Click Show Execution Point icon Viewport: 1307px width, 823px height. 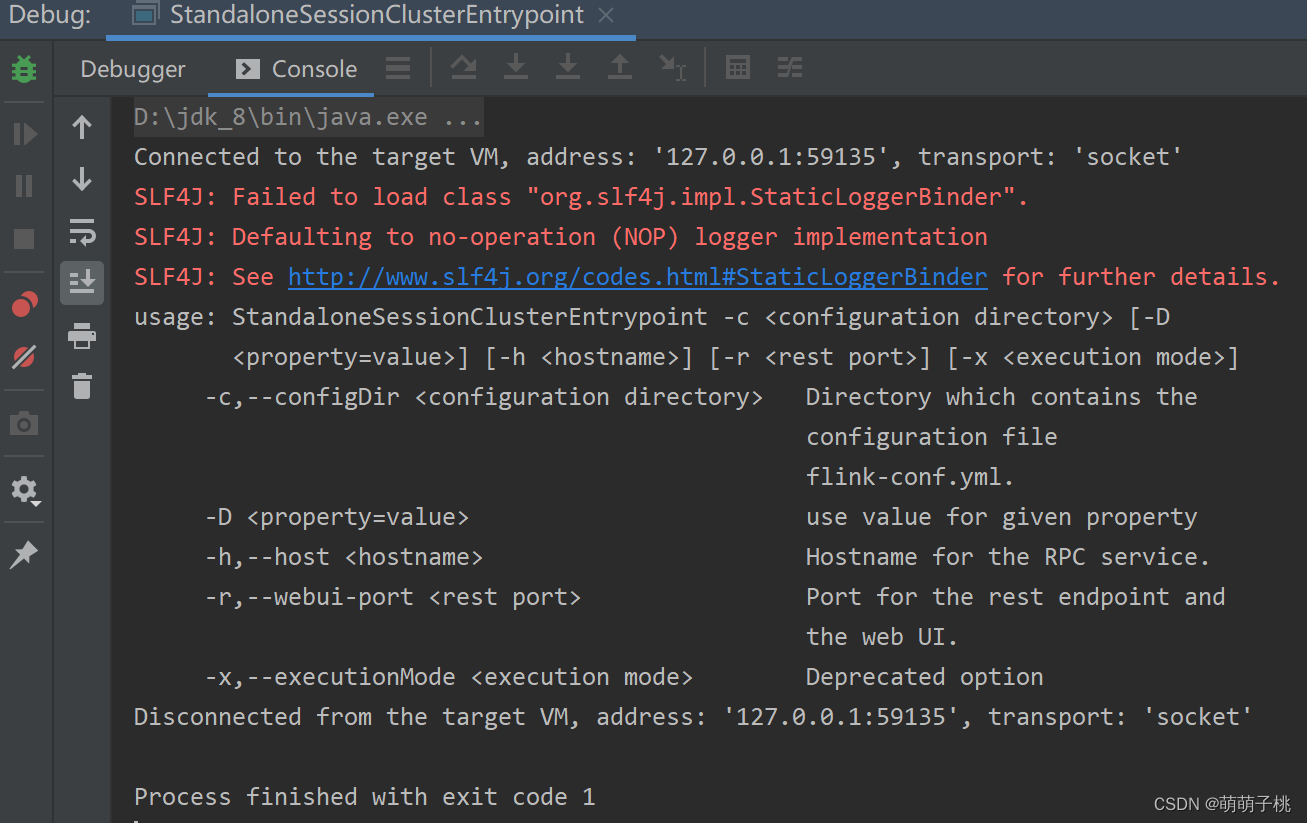pyautogui.click(x=463, y=68)
